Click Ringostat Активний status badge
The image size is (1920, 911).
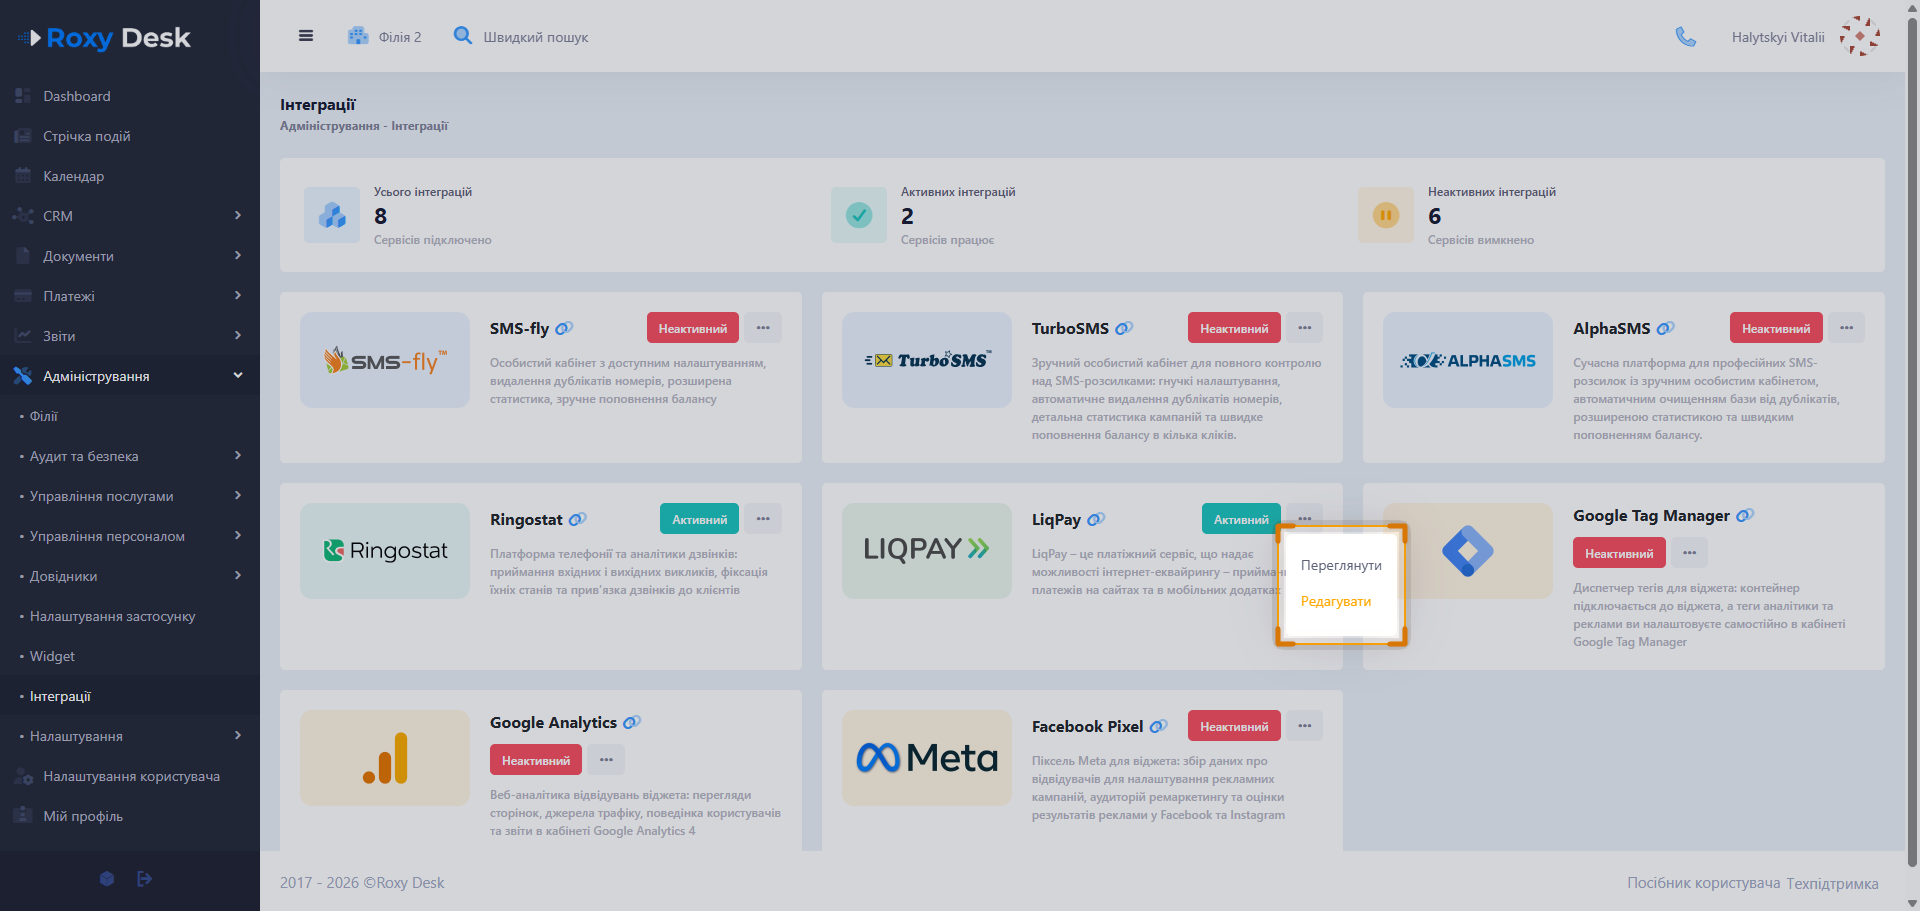(700, 519)
